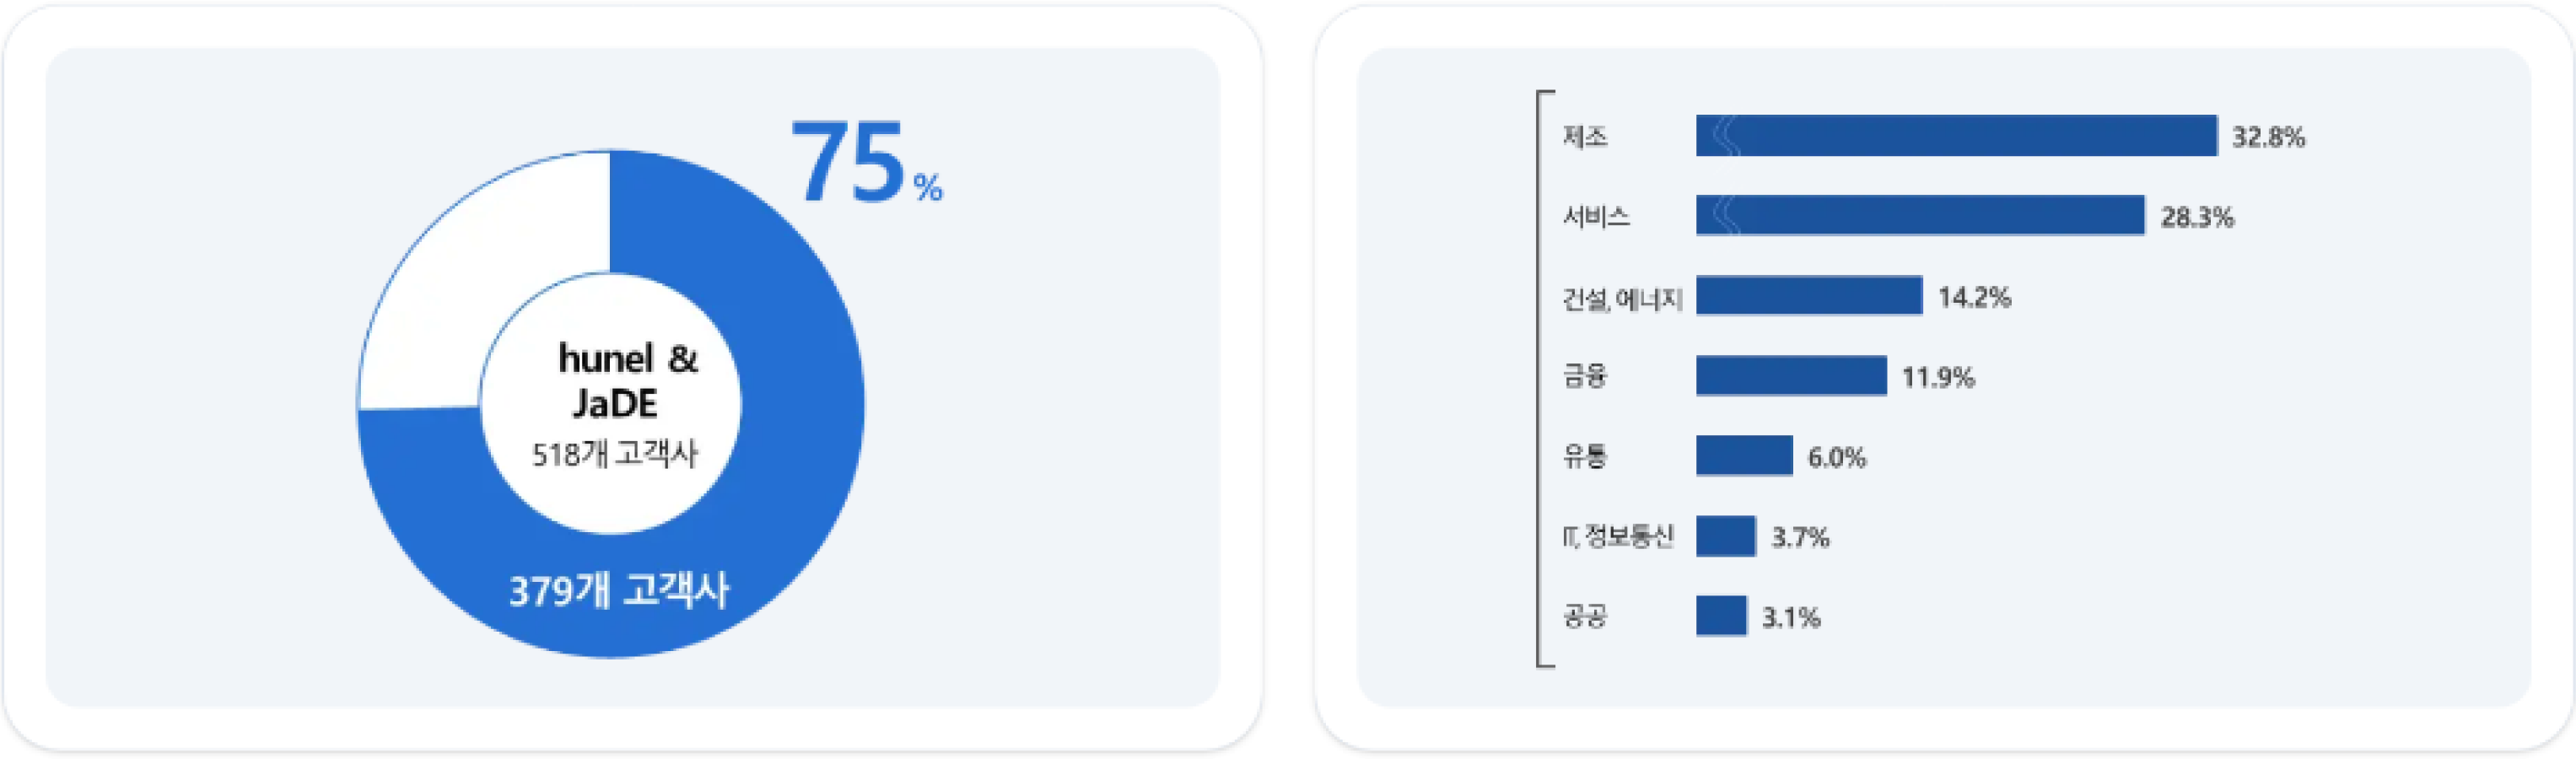Click the 6.0% value label
Image resolution: width=2576 pixels, height=759 pixels.
[x=1836, y=457]
